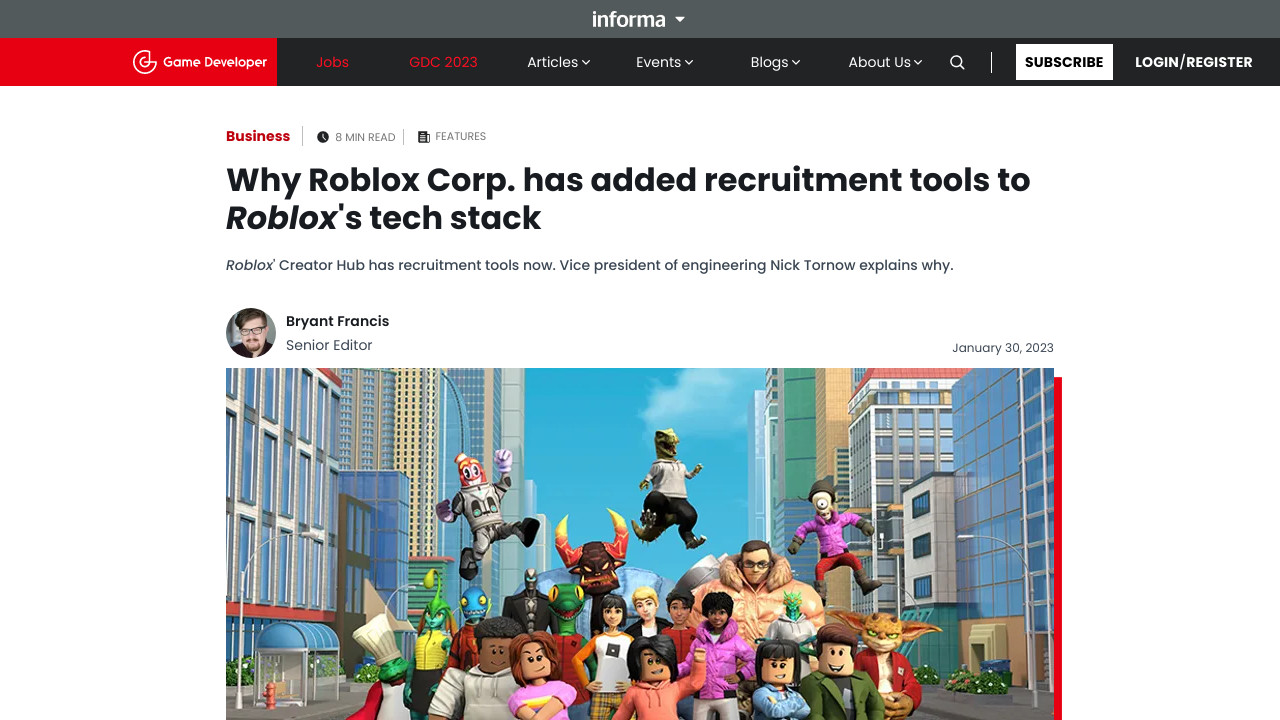The width and height of the screenshot is (1280, 720).
Task: Open the Business category link
Action: point(258,136)
